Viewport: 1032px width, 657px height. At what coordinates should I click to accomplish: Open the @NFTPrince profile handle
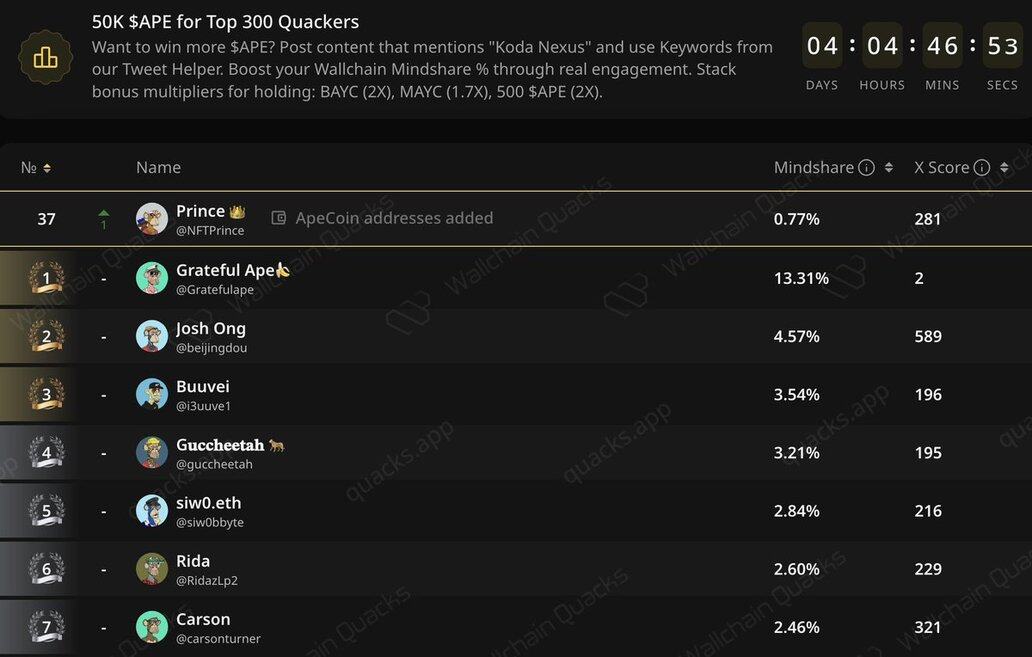coord(210,231)
